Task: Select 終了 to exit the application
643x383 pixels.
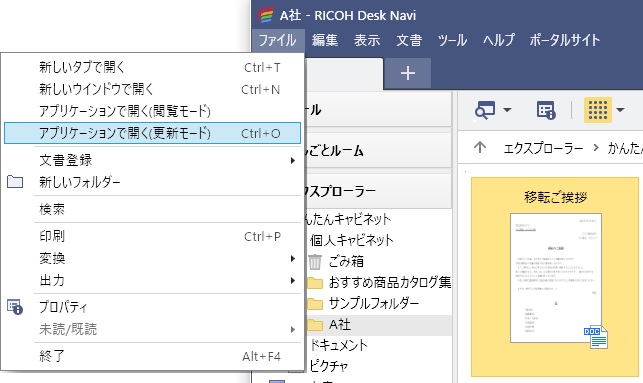Action: (152, 356)
